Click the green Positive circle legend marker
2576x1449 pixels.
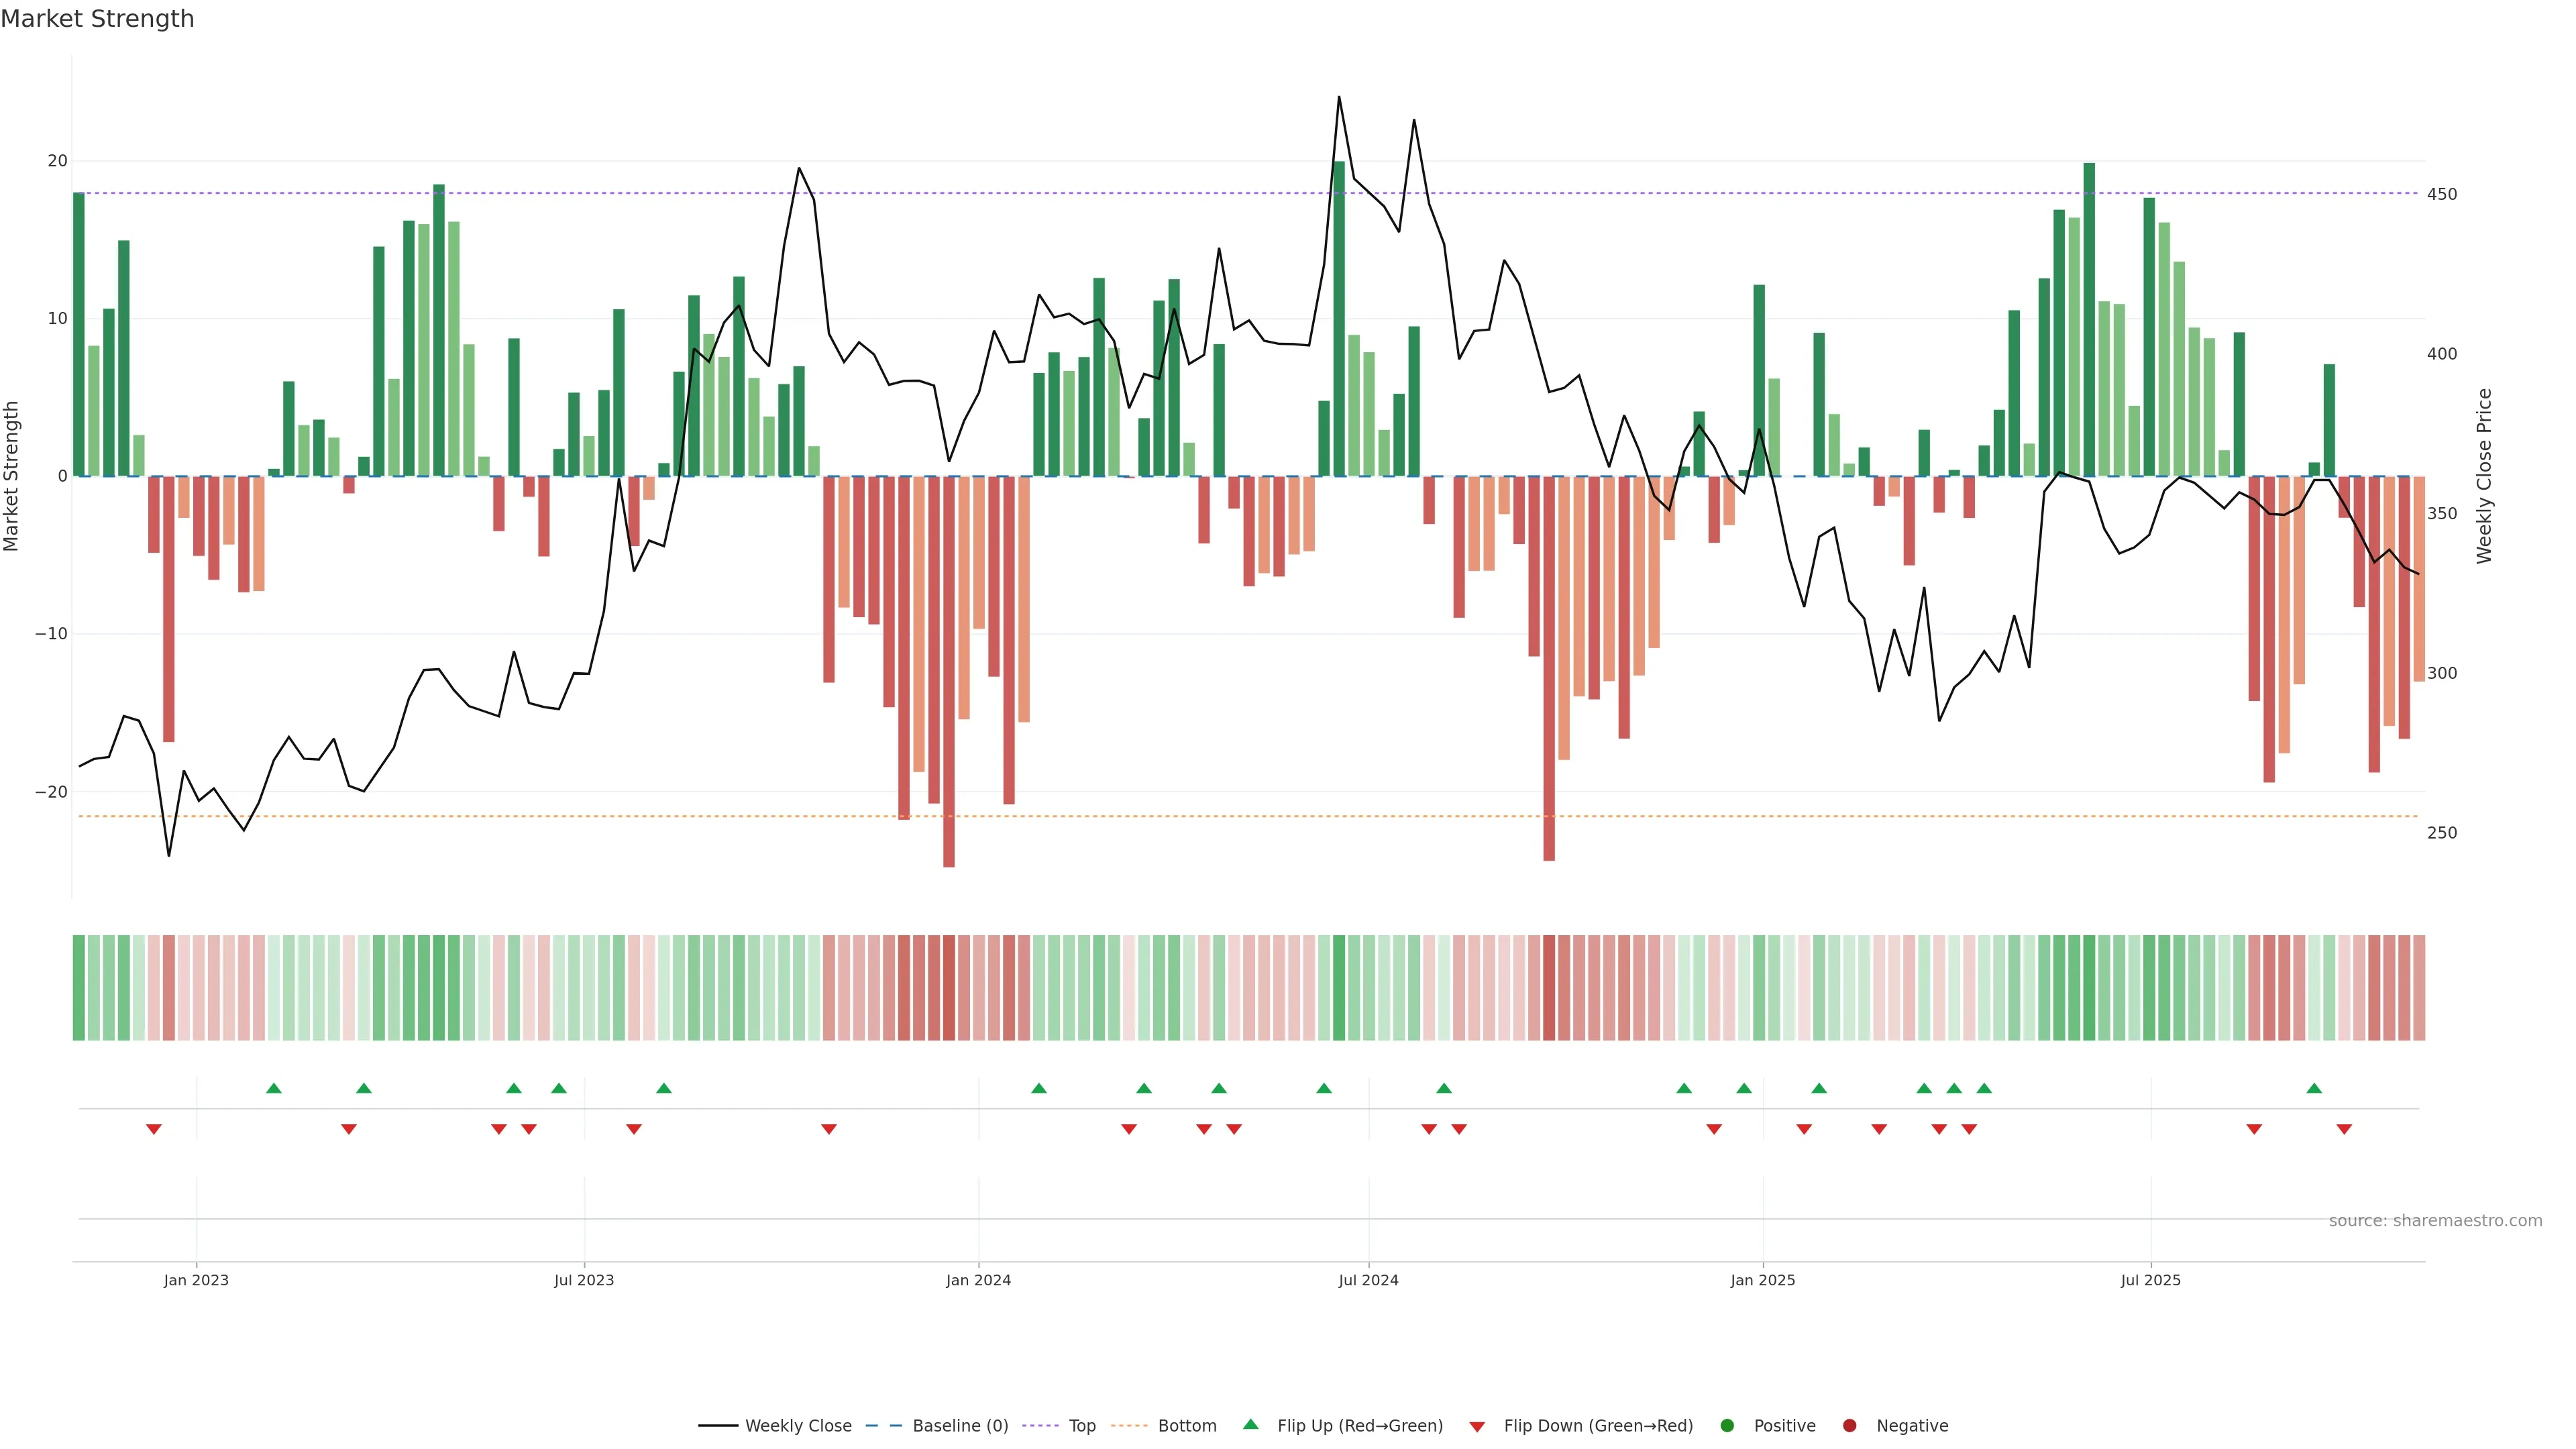coord(1727,1426)
